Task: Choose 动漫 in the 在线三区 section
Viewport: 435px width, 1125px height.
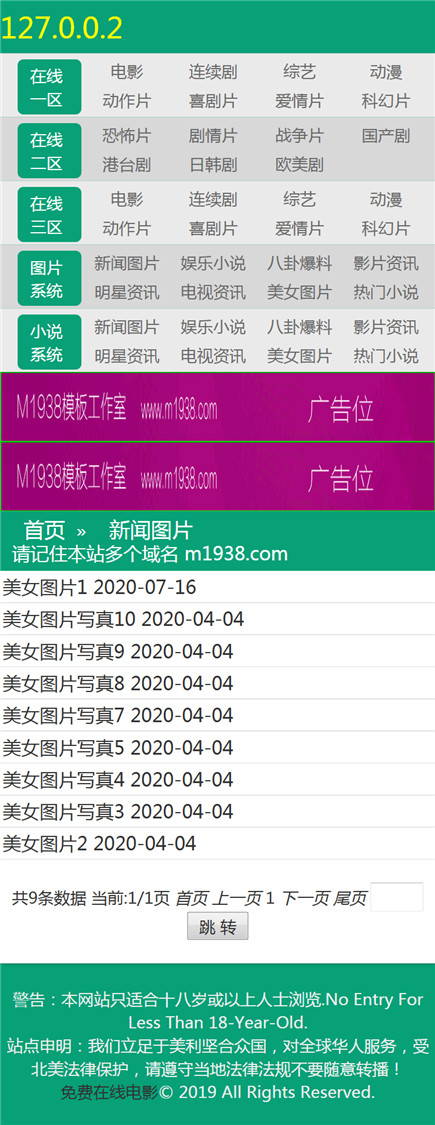Action: pos(385,200)
